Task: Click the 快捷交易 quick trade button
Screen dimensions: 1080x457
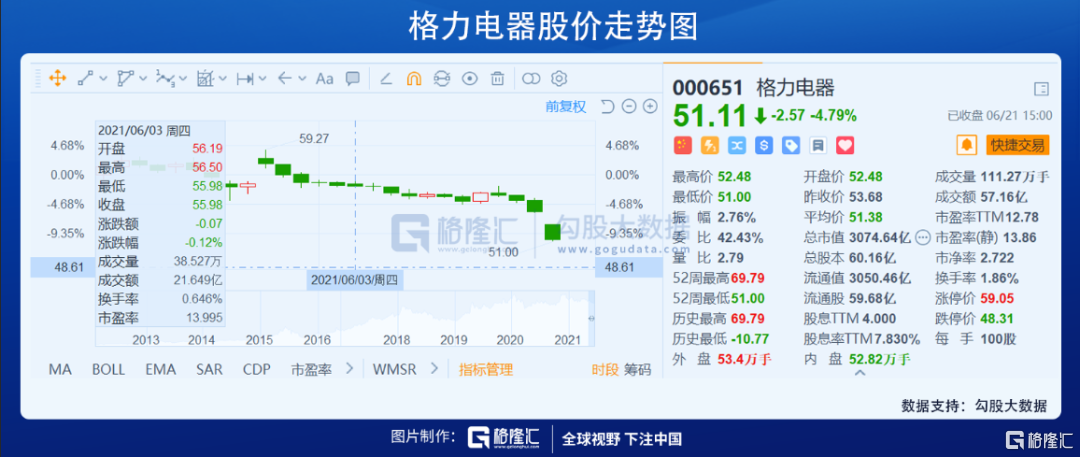Action: pos(1017,145)
